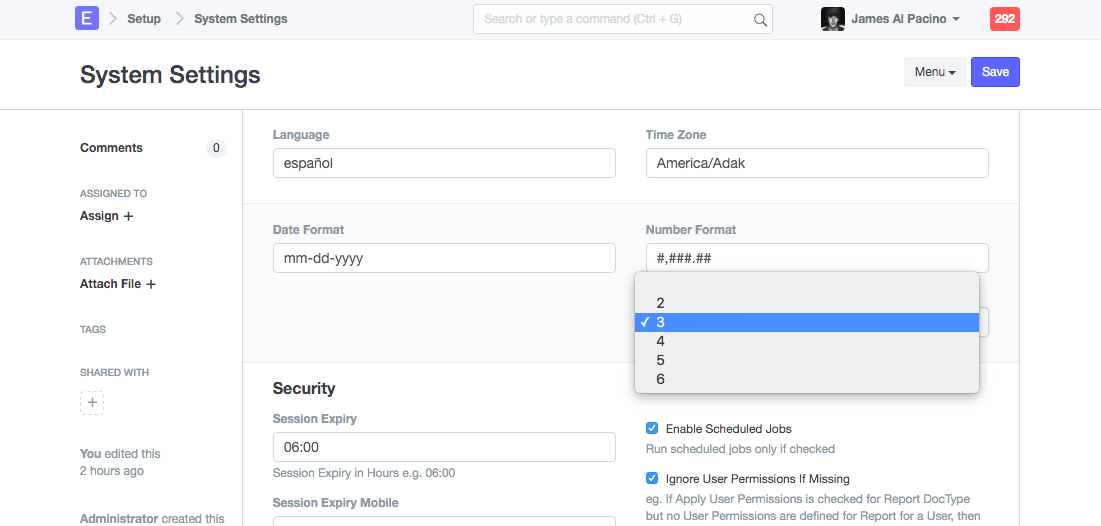
Task: Open the Menu dropdown button
Action: 934,72
